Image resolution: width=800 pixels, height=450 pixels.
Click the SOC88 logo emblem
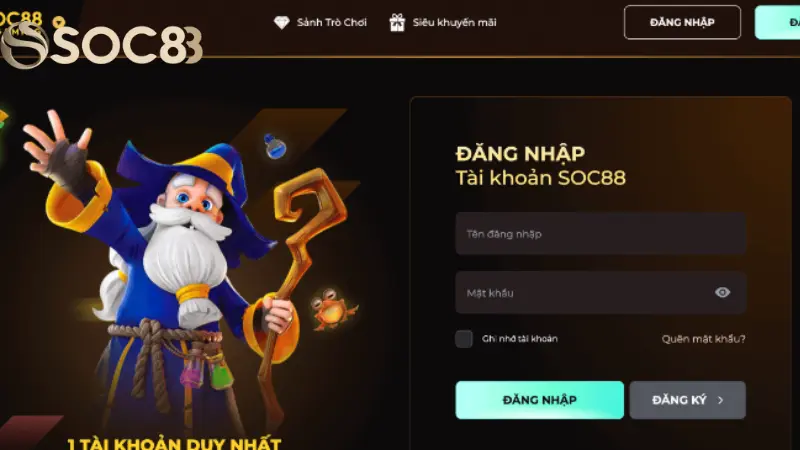(x=23, y=46)
